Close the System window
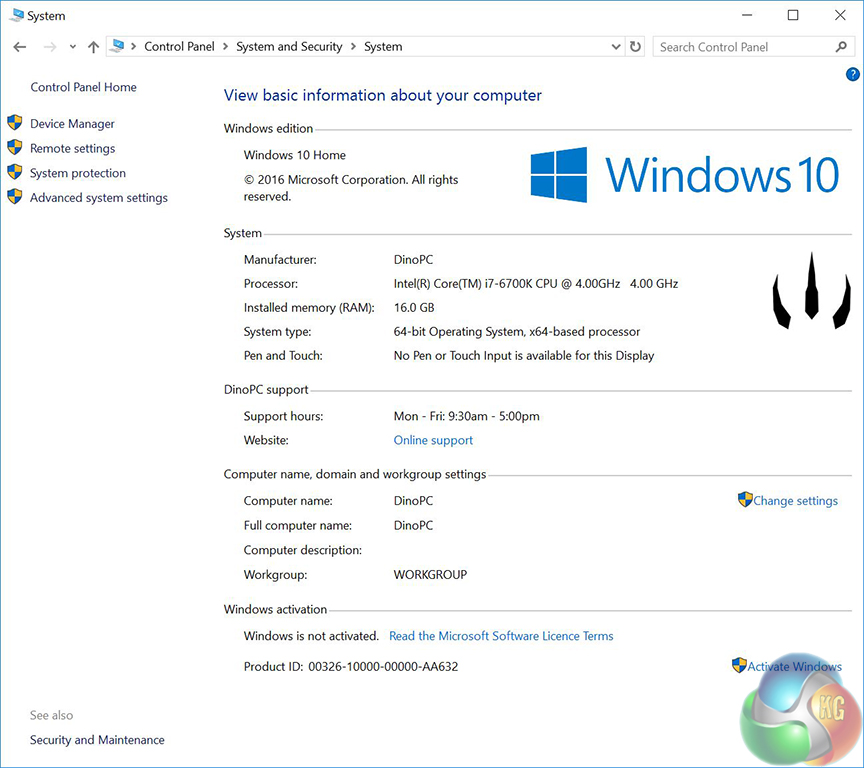Screen dimensions: 864x768 click(x=840, y=15)
